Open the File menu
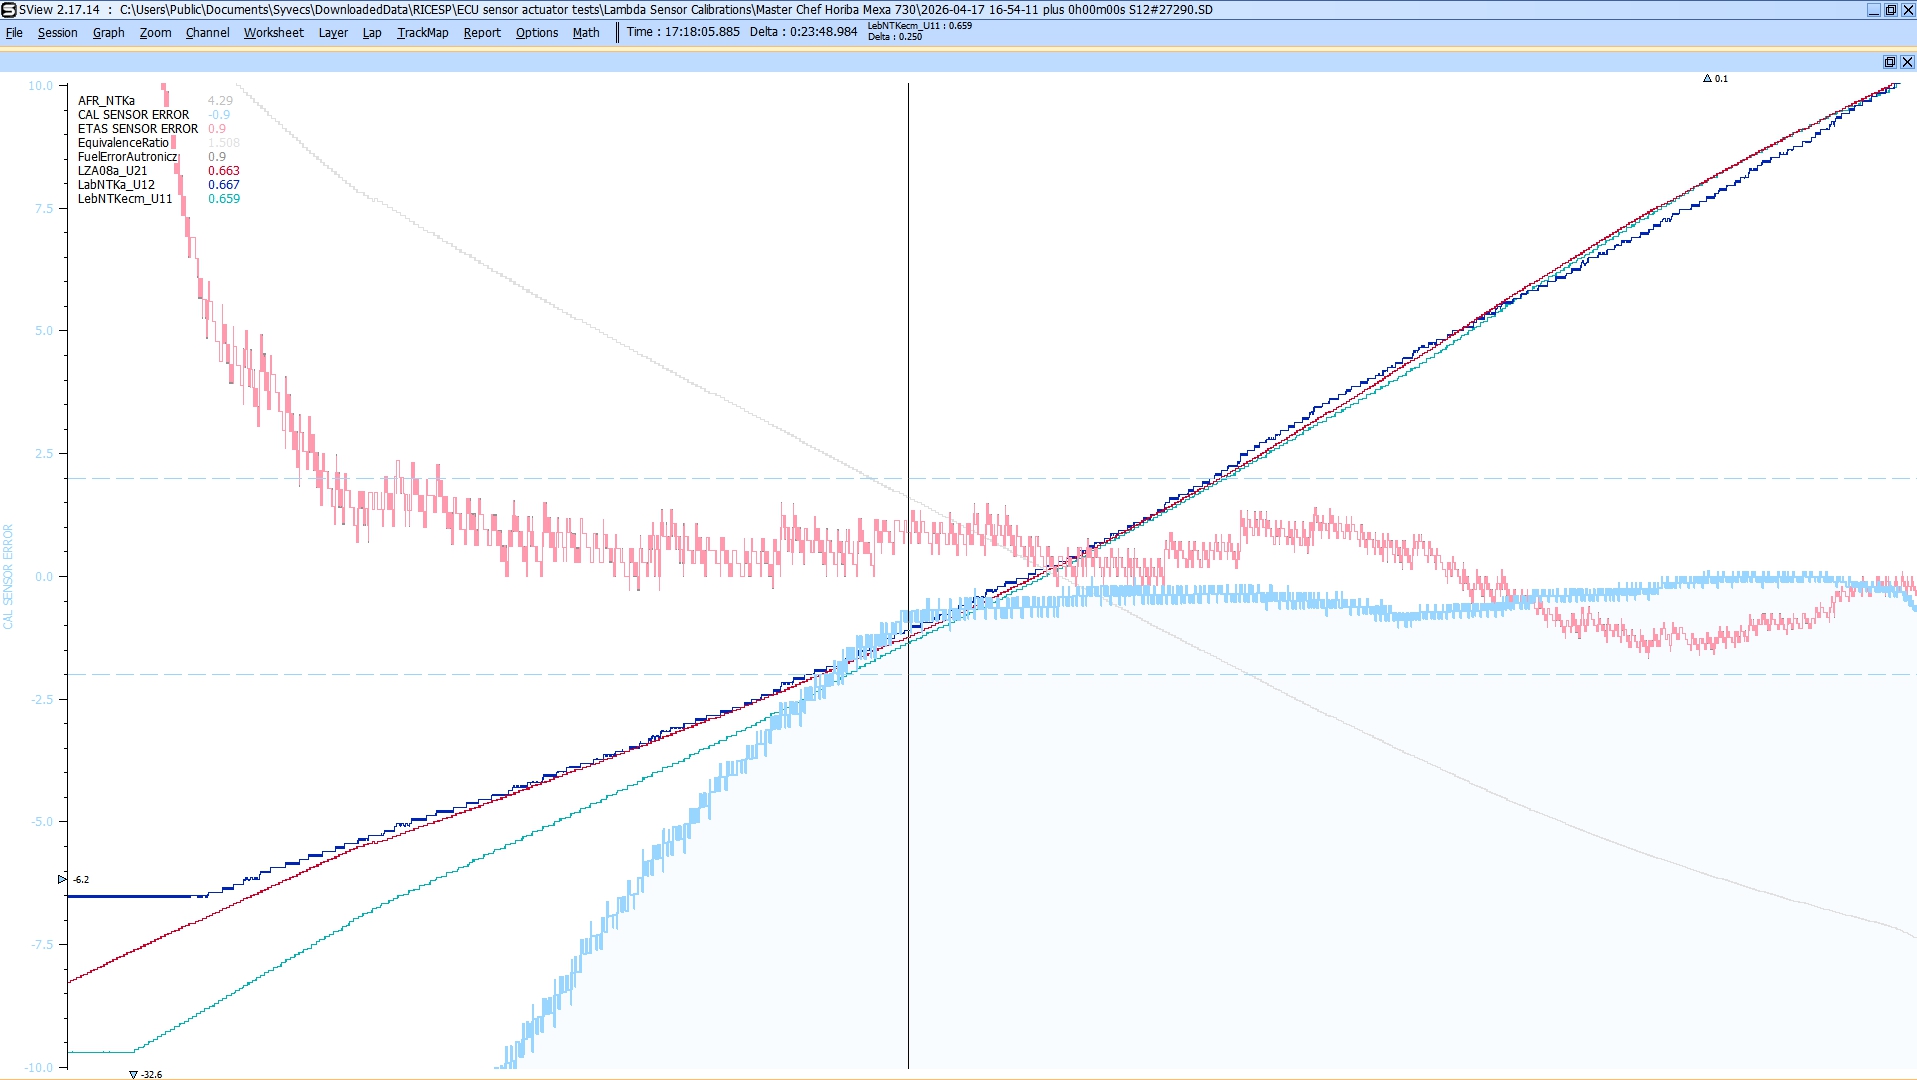Viewport: 1917px width, 1080px height. [x=14, y=33]
